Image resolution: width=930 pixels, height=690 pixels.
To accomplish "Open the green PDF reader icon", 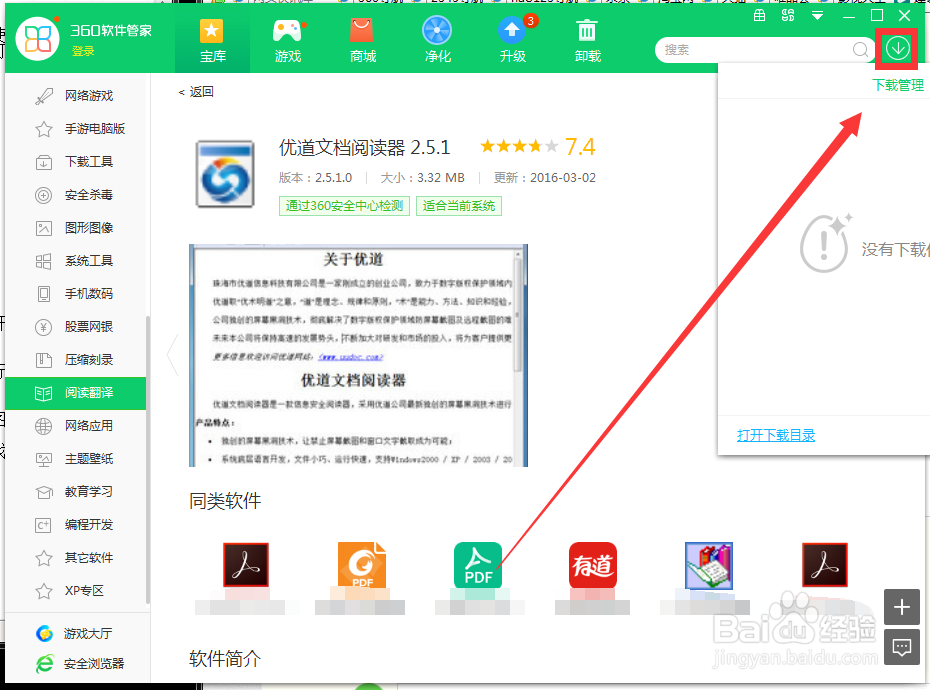I will [478, 565].
